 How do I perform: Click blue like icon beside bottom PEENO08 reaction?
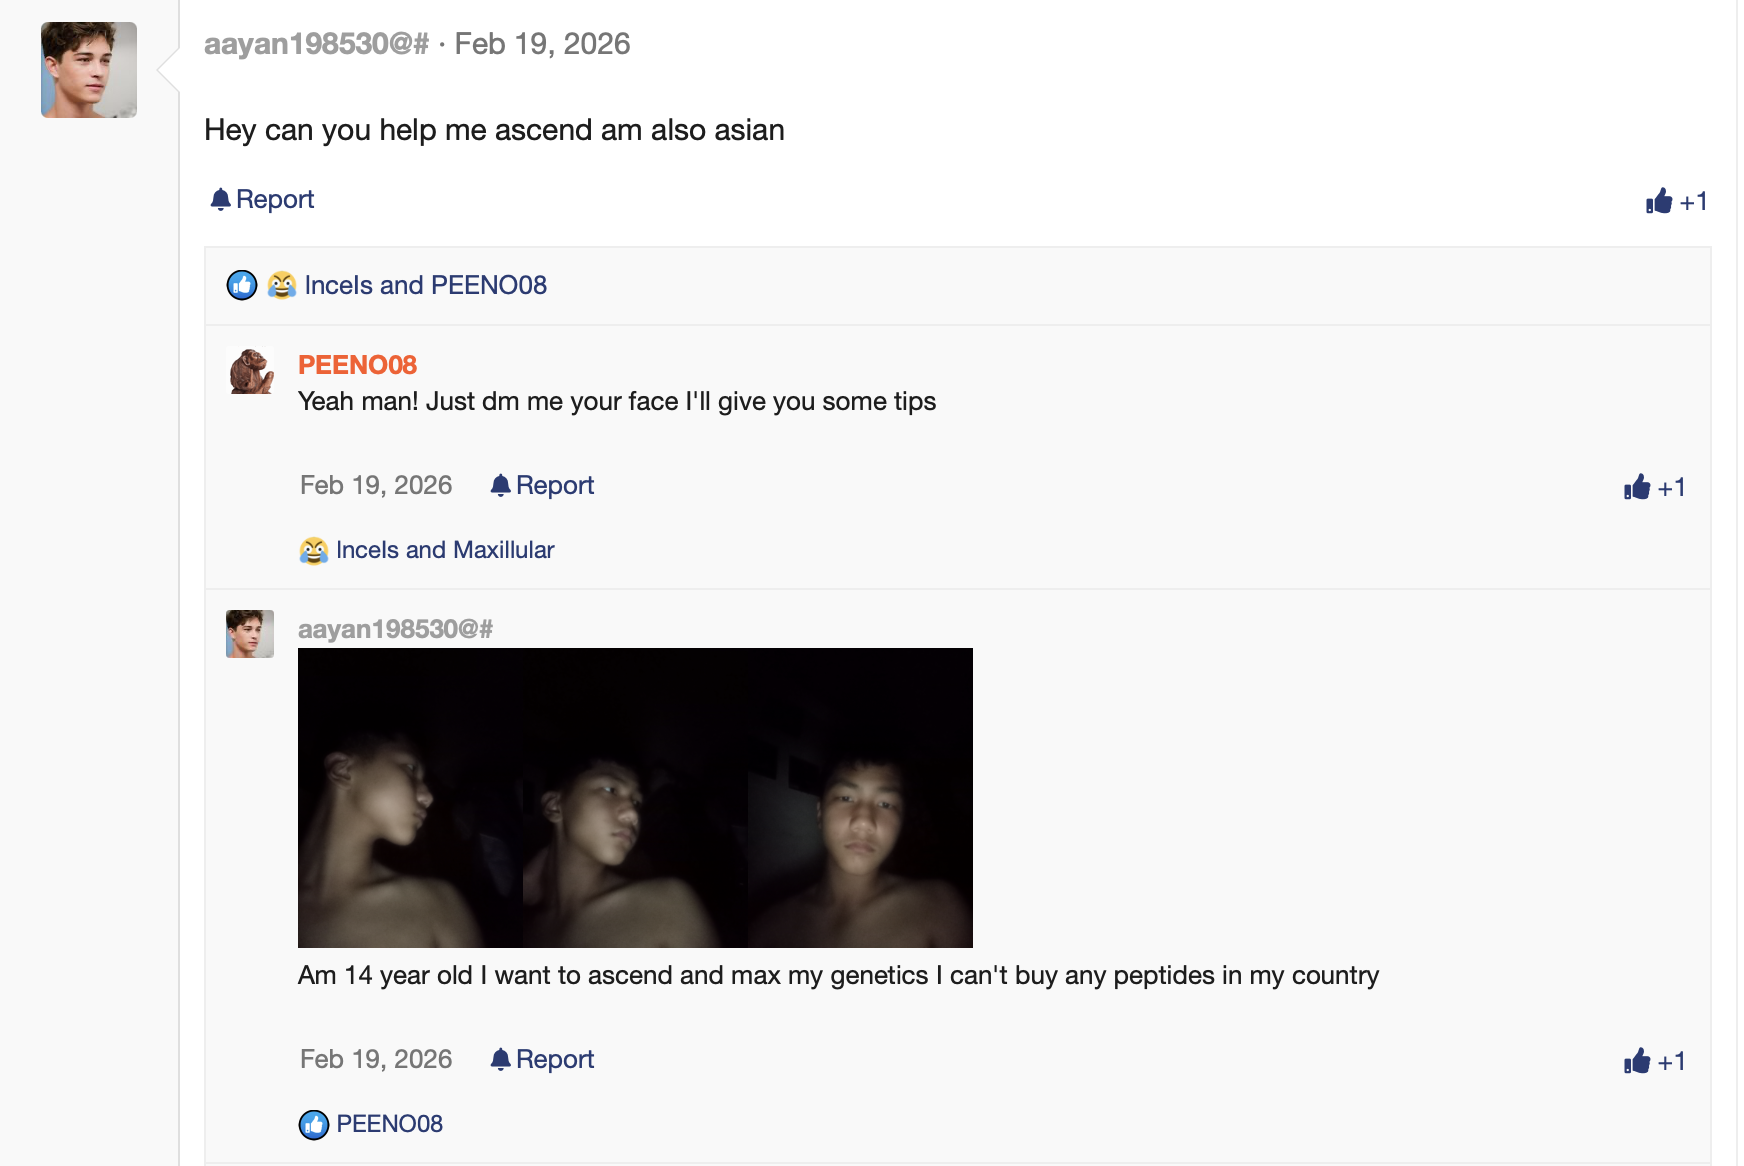[313, 1124]
